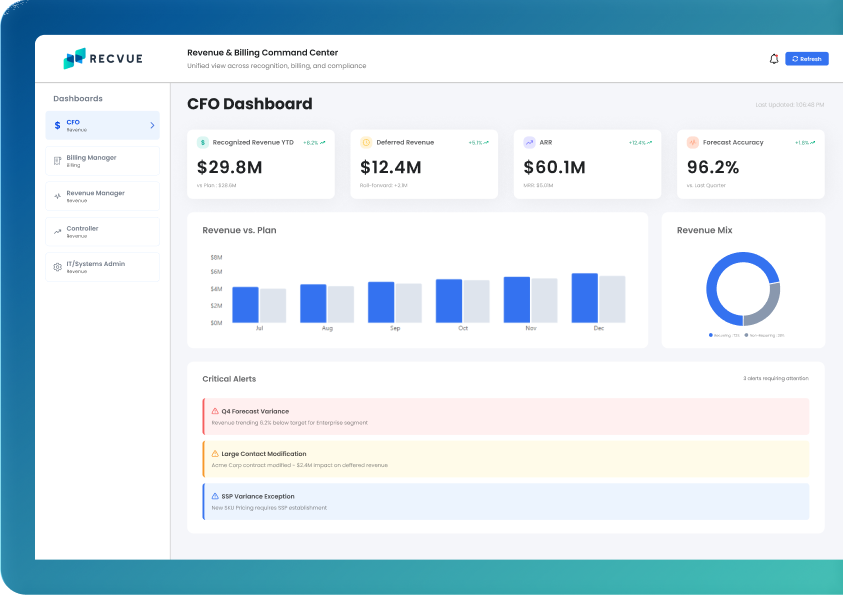
Task: Open the Q4 Forecast Variance alert
Action: [505, 416]
